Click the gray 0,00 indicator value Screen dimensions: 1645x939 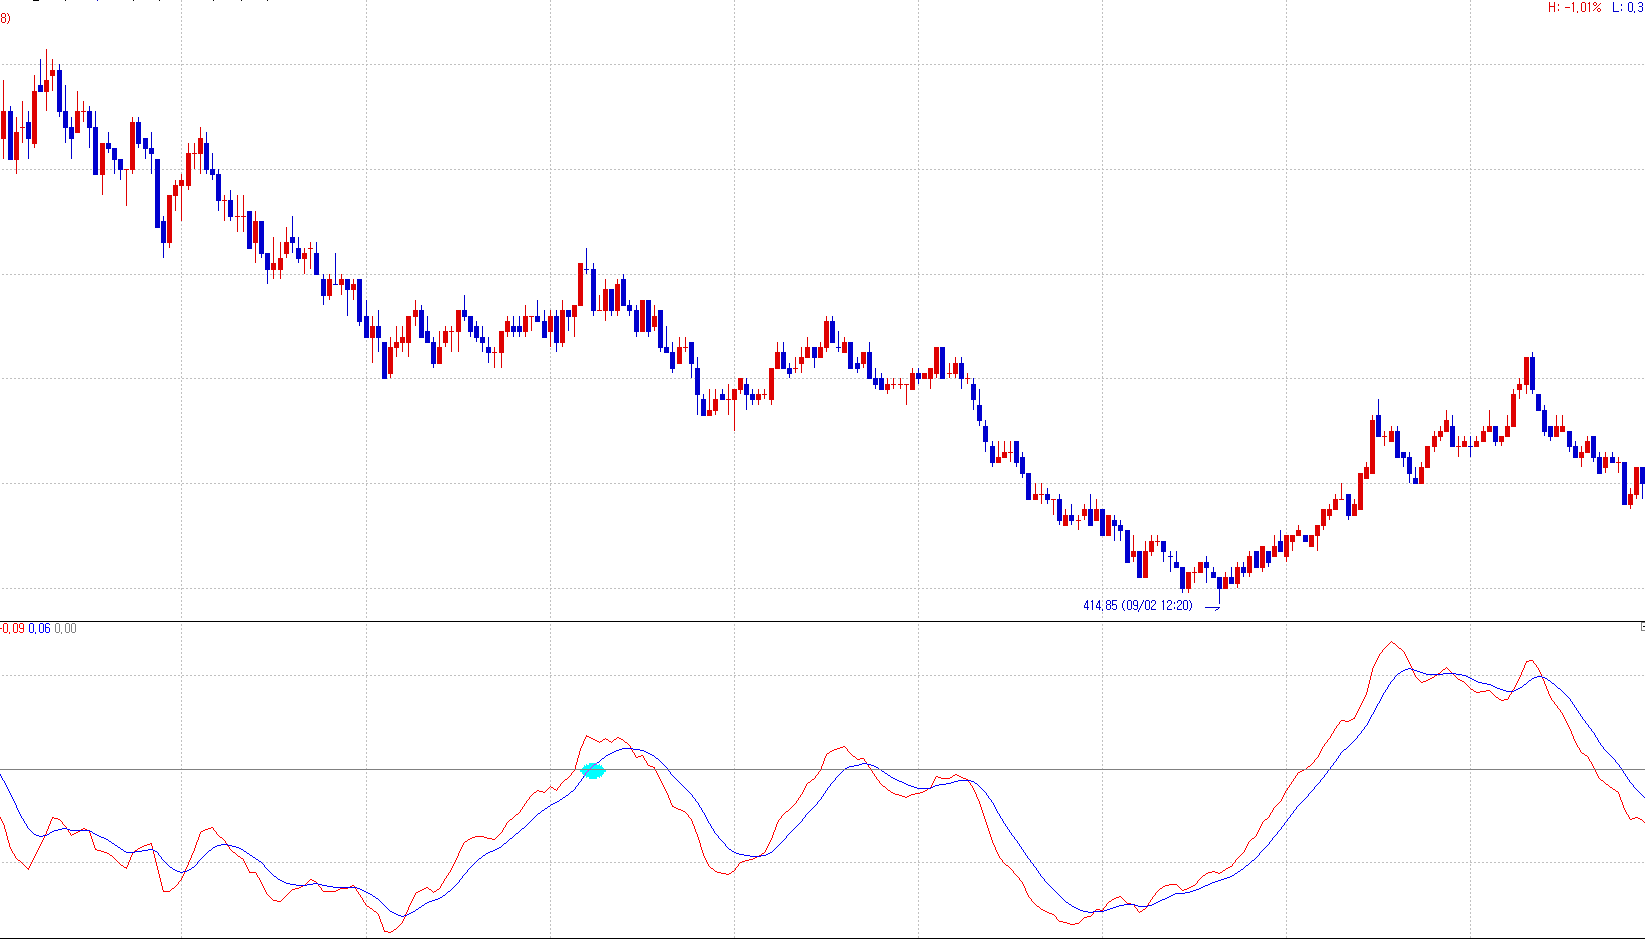(65, 629)
